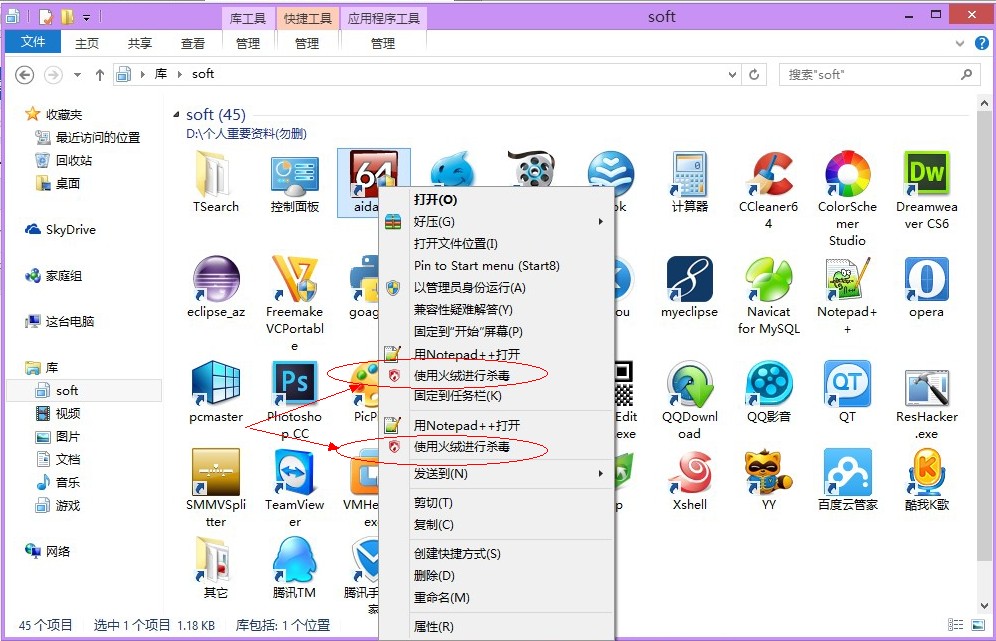Open the TeamViewer application
Image resolution: width=996 pixels, height=641 pixels.
coord(294,470)
